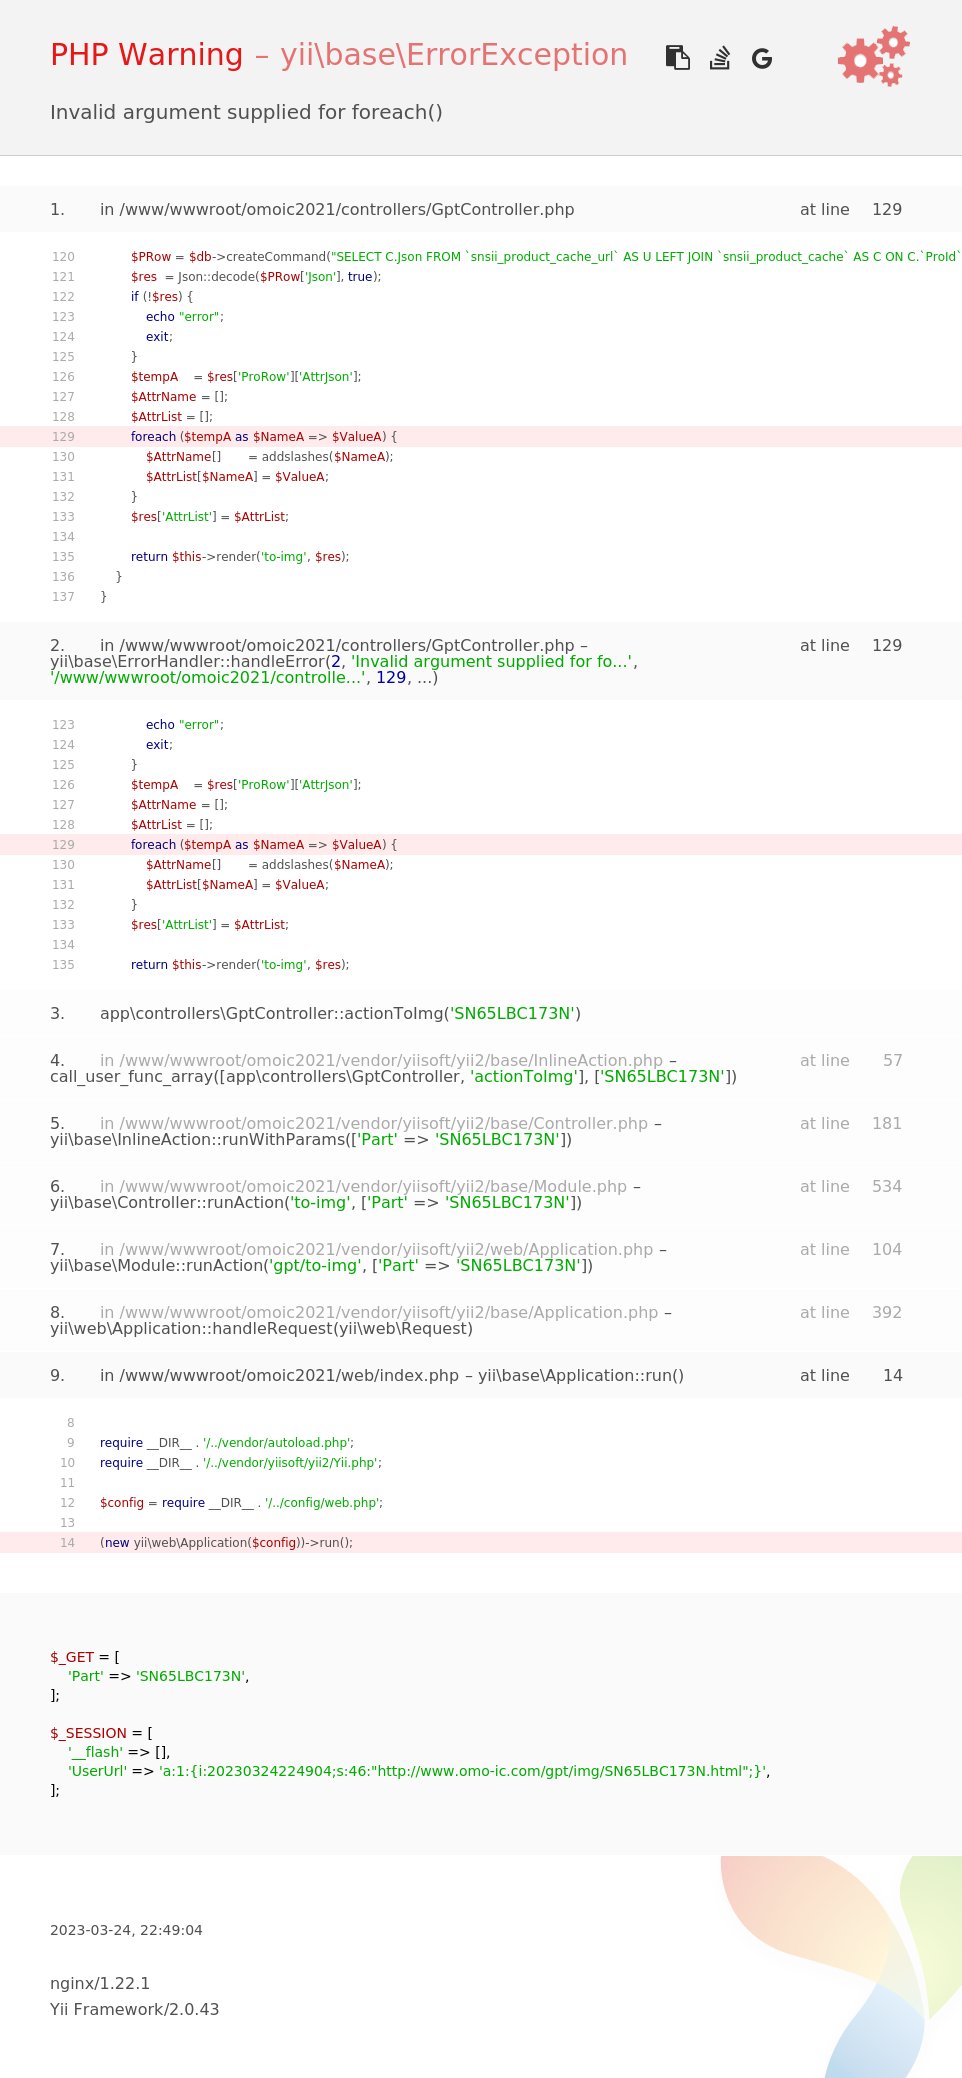Image resolution: width=962 pixels, height=2078 pixels.
Task: Click the 'Invalid argument supplied for foreach()' message
Action: (246, 112)
